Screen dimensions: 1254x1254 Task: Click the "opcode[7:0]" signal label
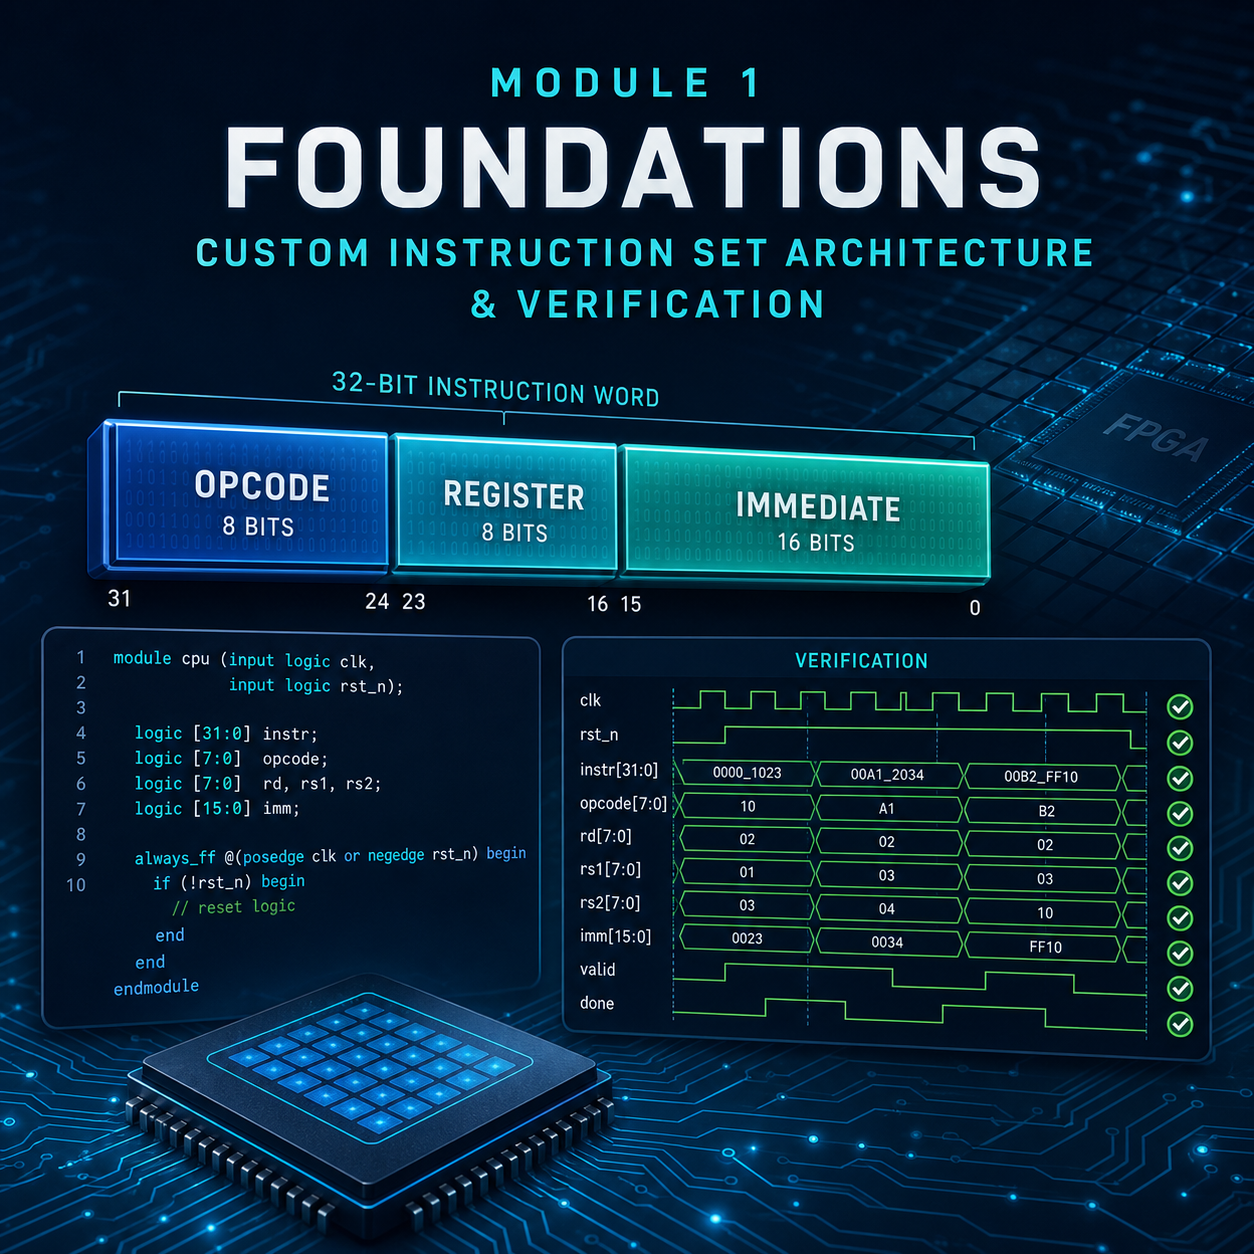click(x=623, y=804)
